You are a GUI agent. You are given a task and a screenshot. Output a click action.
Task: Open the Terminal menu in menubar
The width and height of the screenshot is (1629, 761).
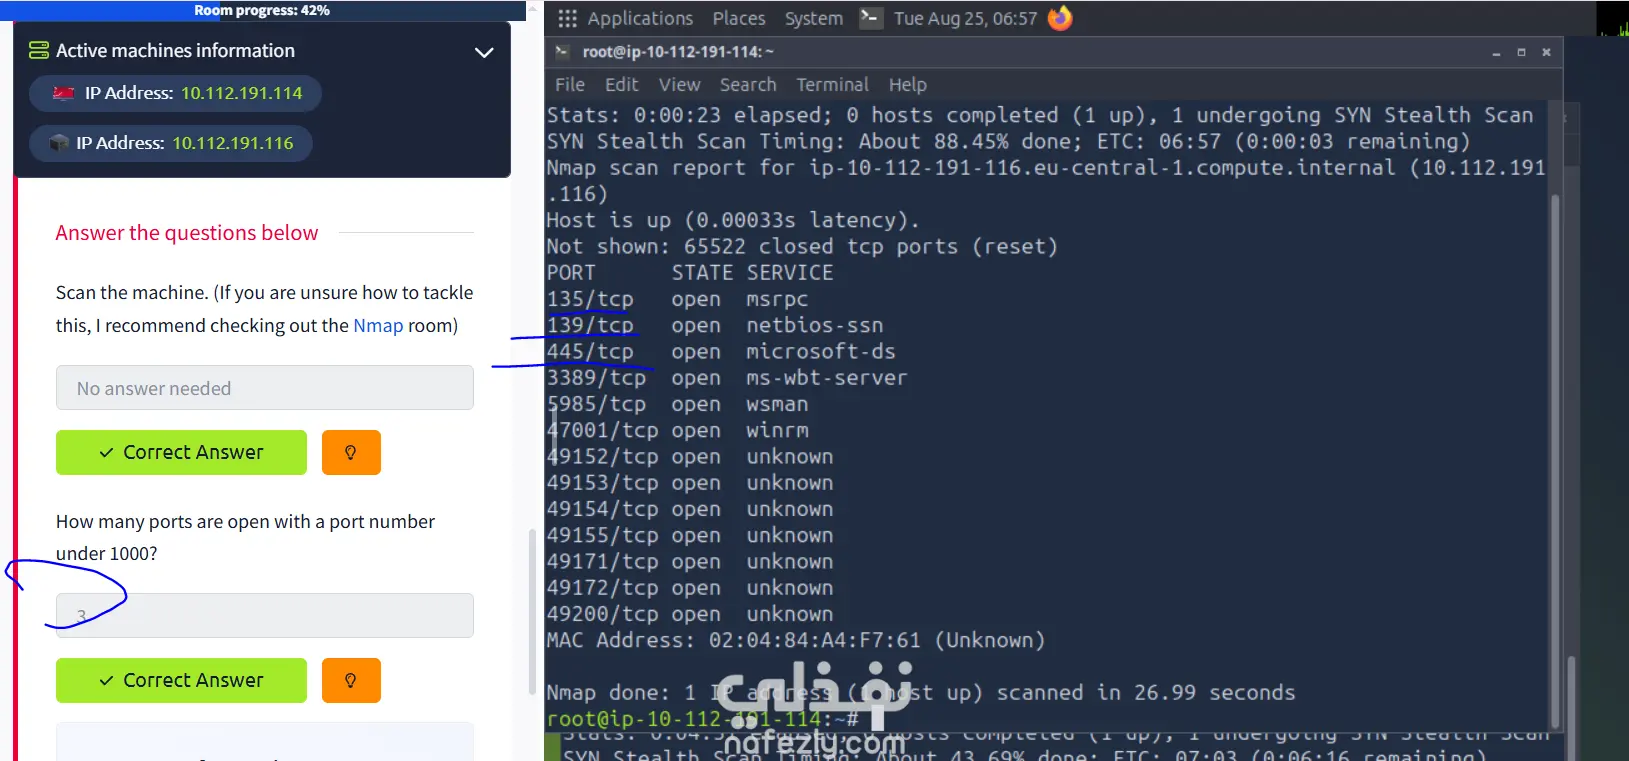[832, 85]
